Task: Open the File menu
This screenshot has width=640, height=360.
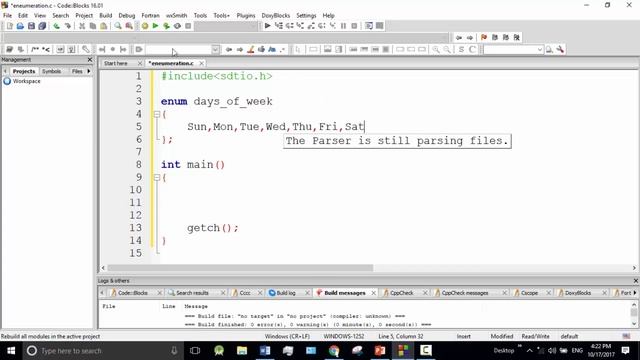Action: point(7,15)
